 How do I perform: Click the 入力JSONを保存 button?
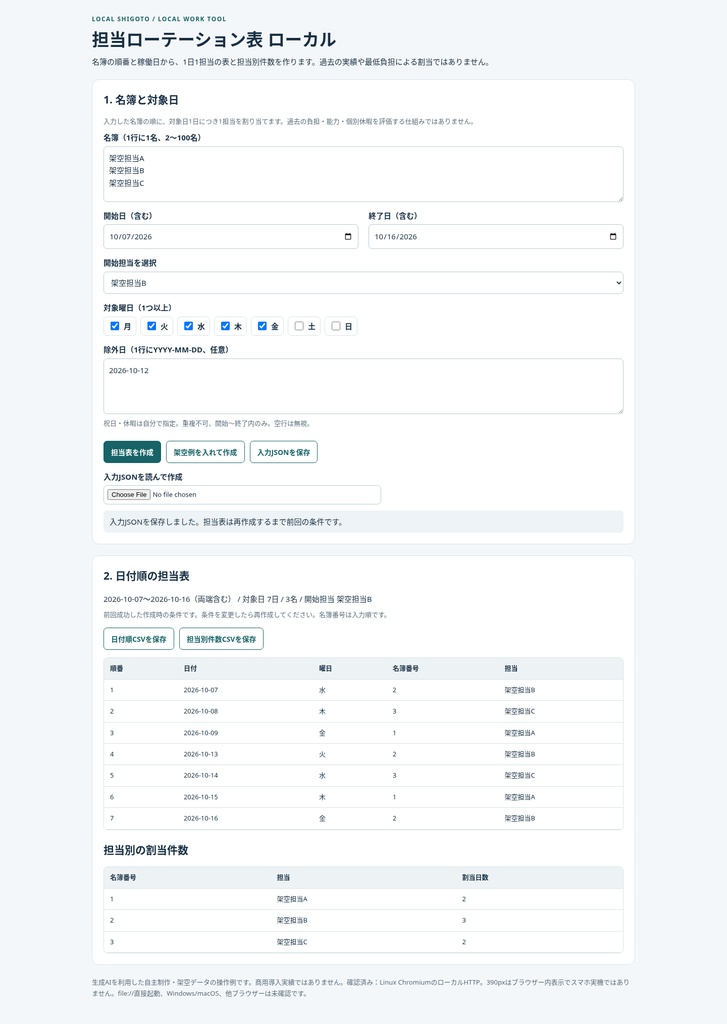coord(283,452)
